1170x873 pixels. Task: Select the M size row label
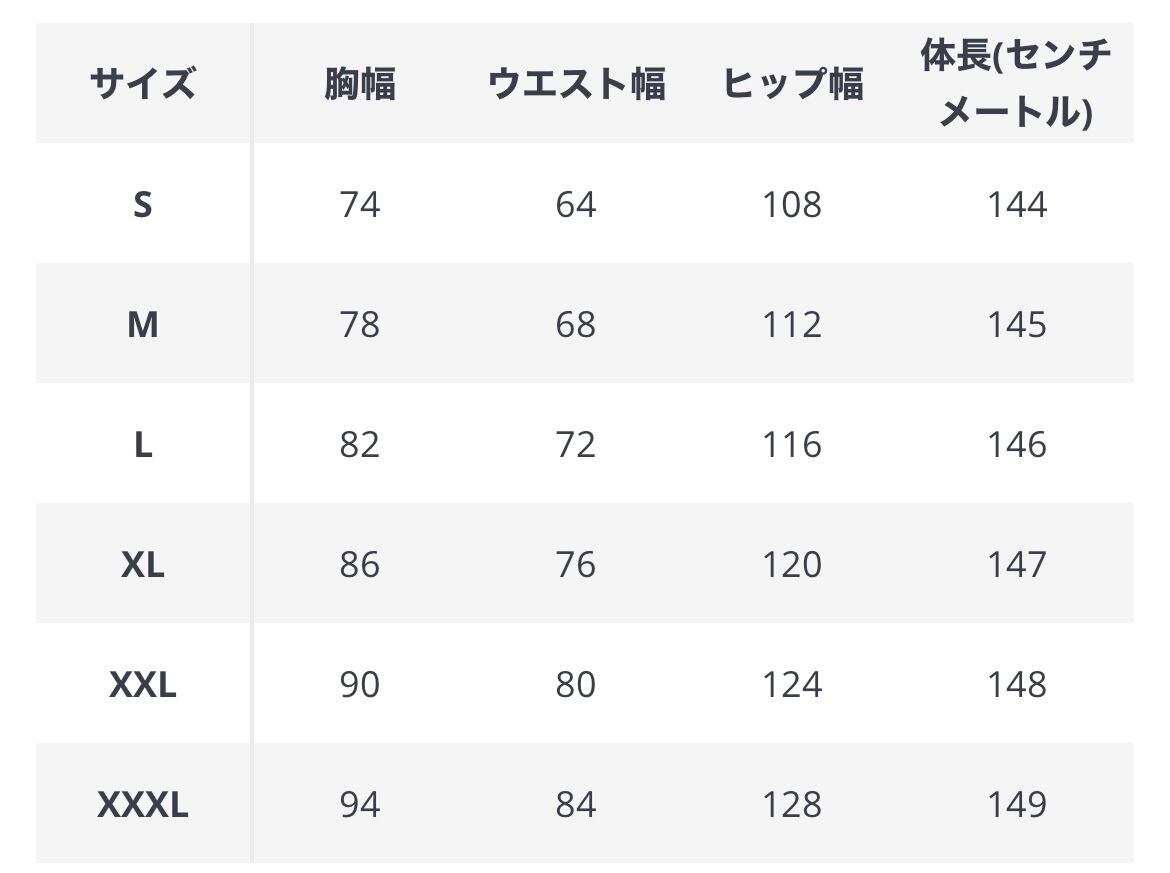point(143,325)
